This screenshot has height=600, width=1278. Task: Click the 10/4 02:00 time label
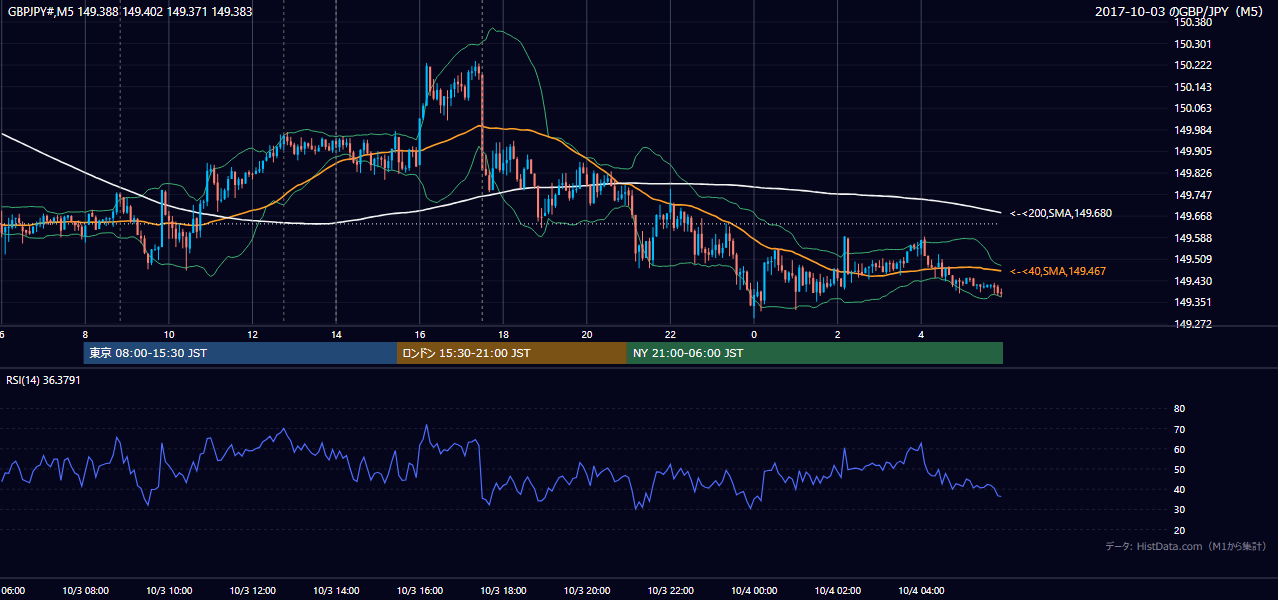tap(837, 591)
